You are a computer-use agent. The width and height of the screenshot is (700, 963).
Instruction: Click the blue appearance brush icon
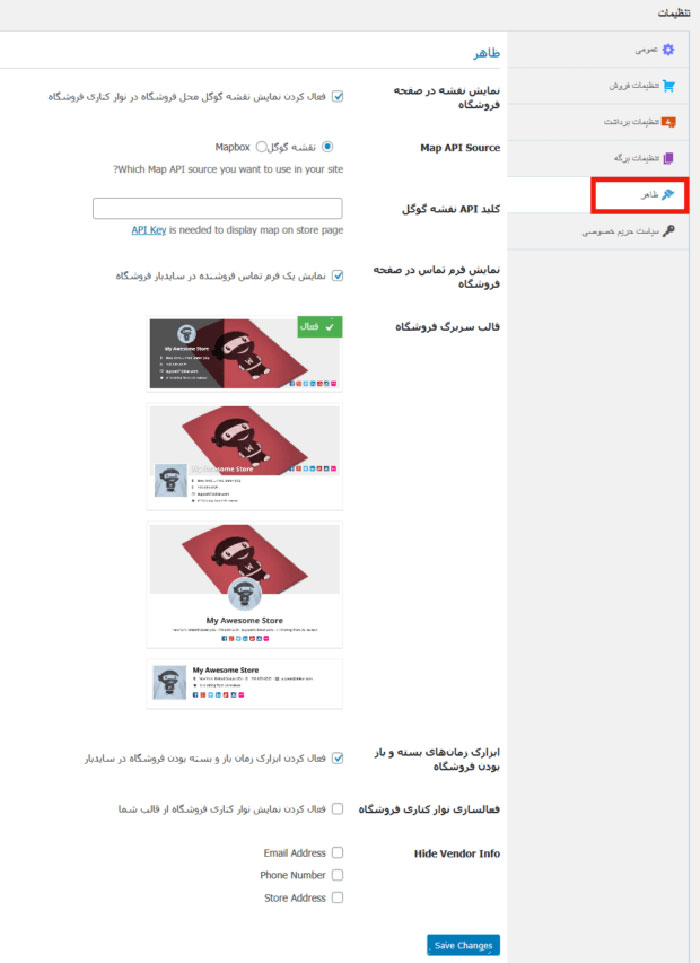pos(667,195)
